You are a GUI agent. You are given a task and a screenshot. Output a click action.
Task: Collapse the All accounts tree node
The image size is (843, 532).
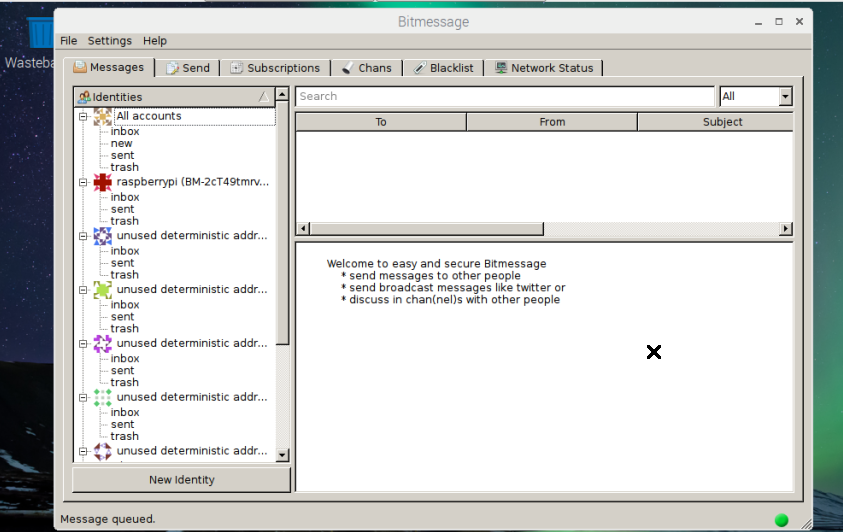[83, 117]
